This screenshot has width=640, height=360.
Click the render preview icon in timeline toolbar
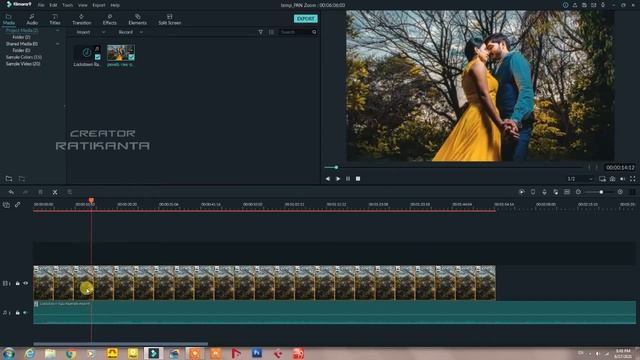coord(522,192)
